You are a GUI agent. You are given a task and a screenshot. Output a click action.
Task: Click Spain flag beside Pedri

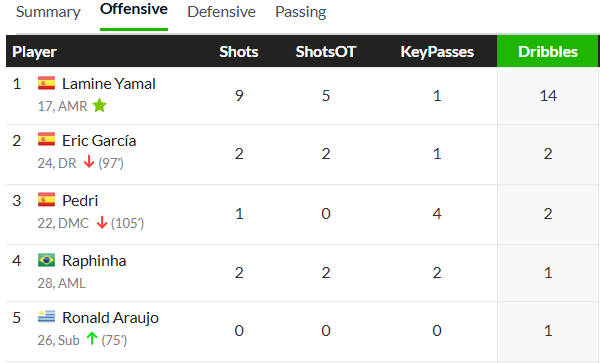(x=46, y=199)
